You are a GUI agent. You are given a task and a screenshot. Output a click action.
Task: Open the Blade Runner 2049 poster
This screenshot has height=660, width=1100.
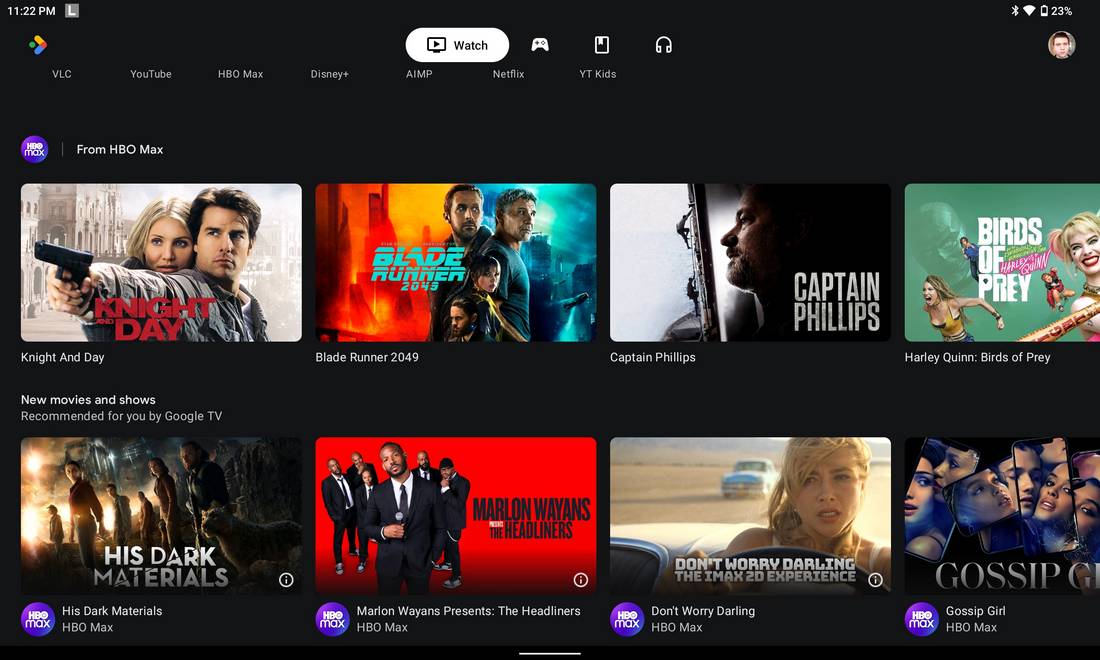(x=456, y=262)
